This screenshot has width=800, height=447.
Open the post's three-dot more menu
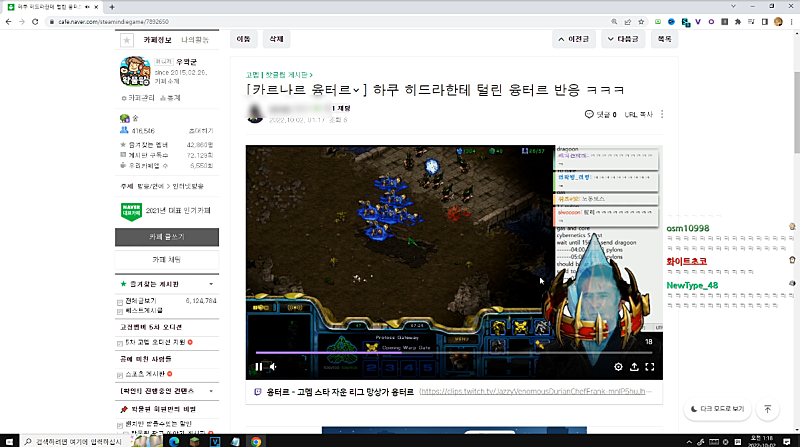(x=662, y=114)
